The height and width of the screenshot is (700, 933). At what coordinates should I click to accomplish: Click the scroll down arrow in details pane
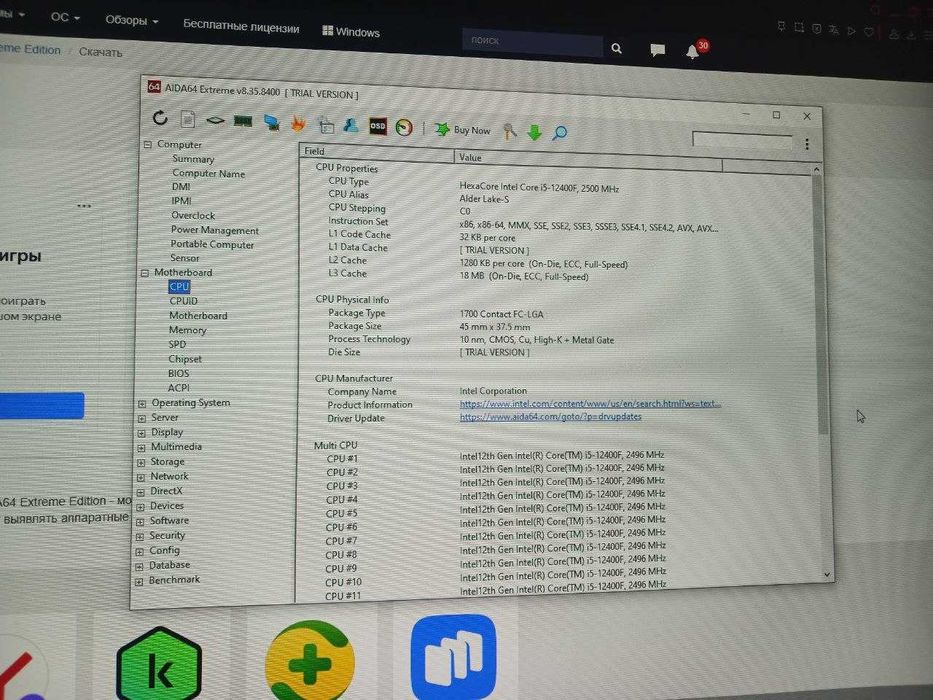[x=827, y=574]
